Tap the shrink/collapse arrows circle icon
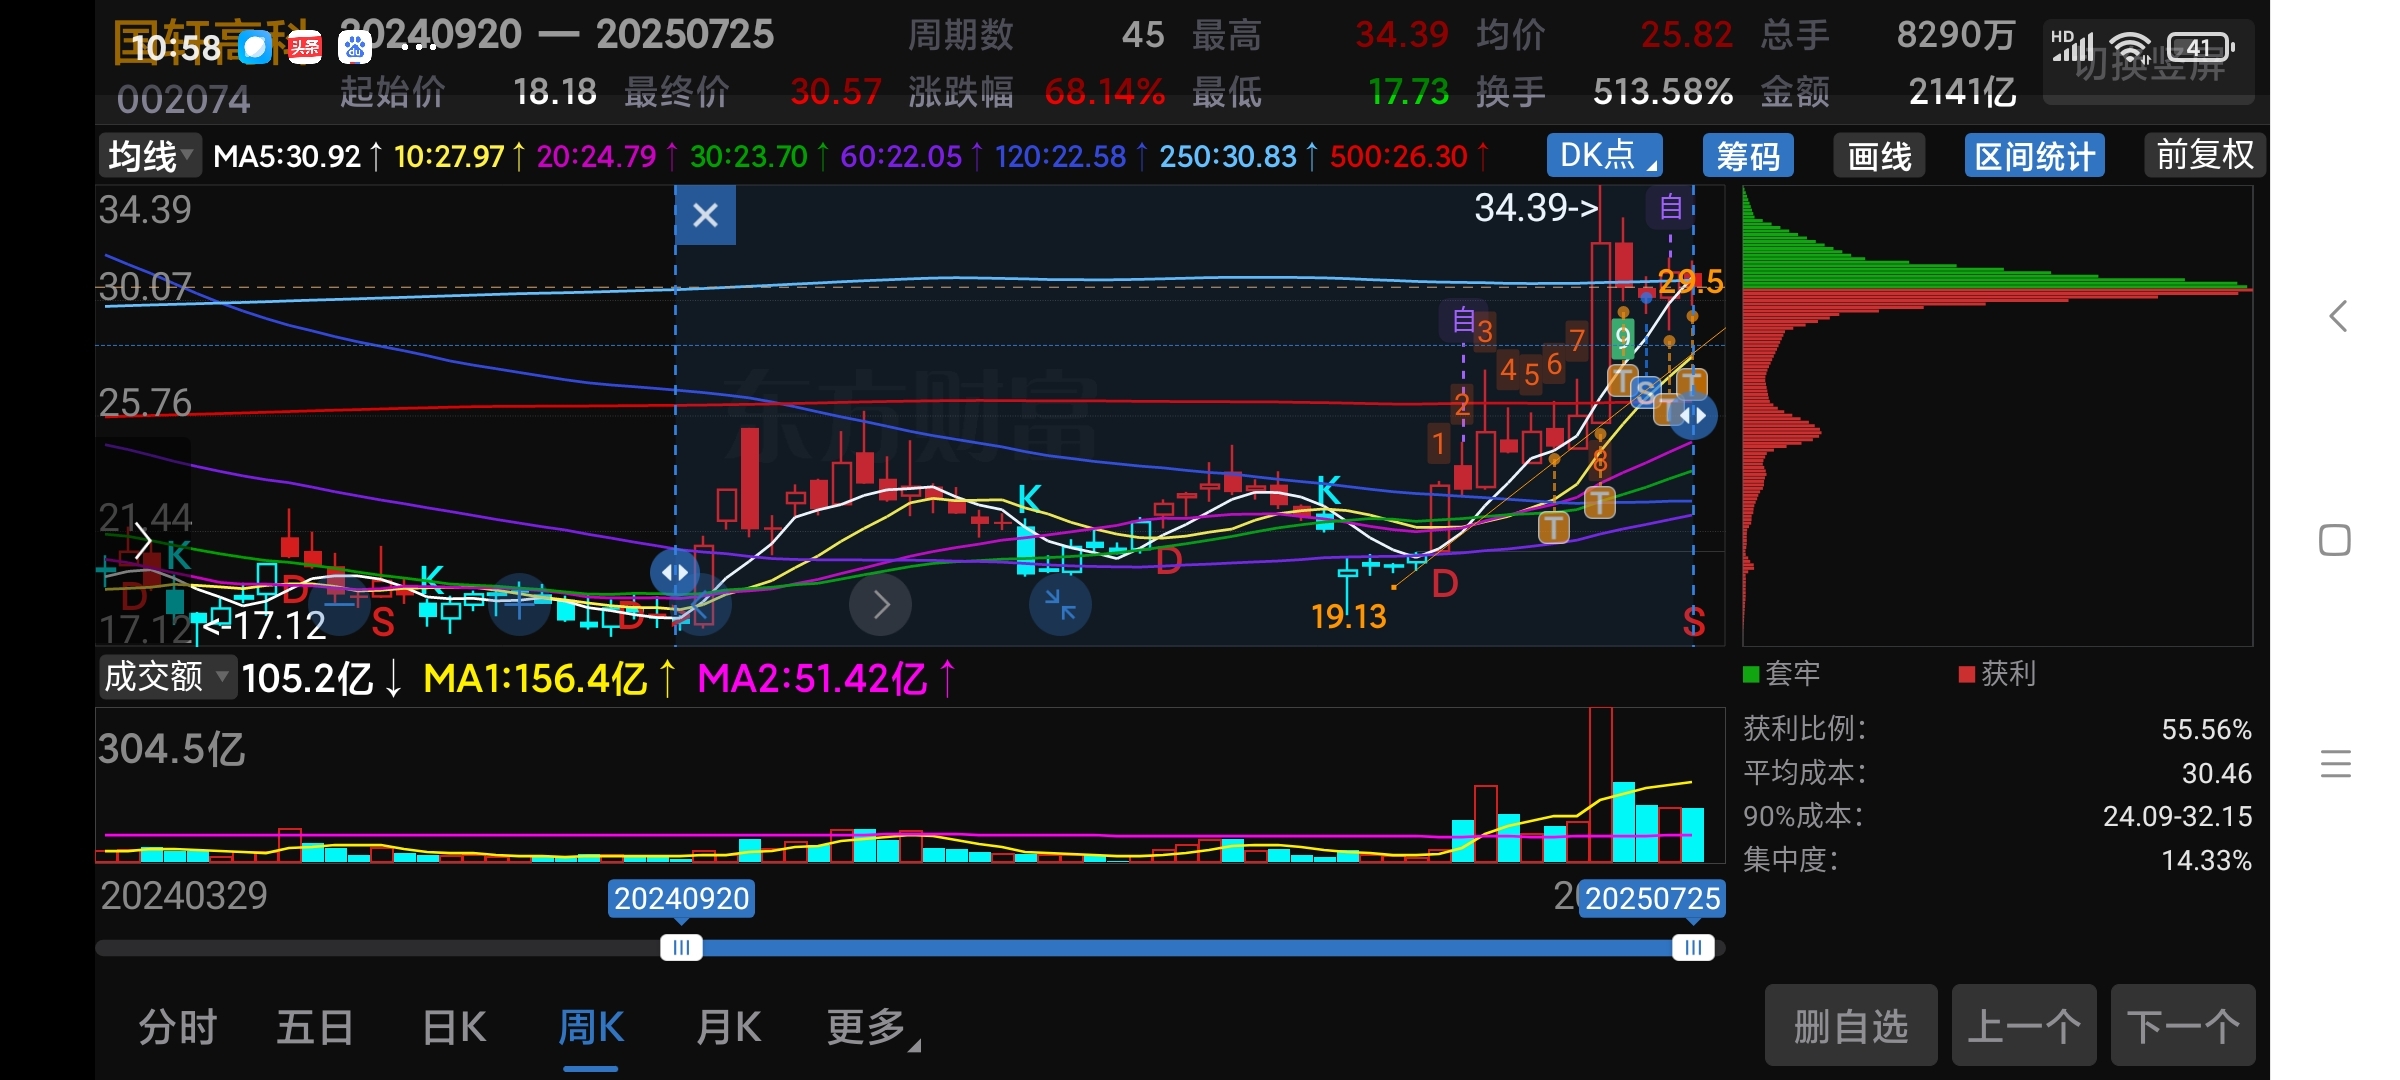Viewport: 2400px width, 1080px height. pos(1060,604)
